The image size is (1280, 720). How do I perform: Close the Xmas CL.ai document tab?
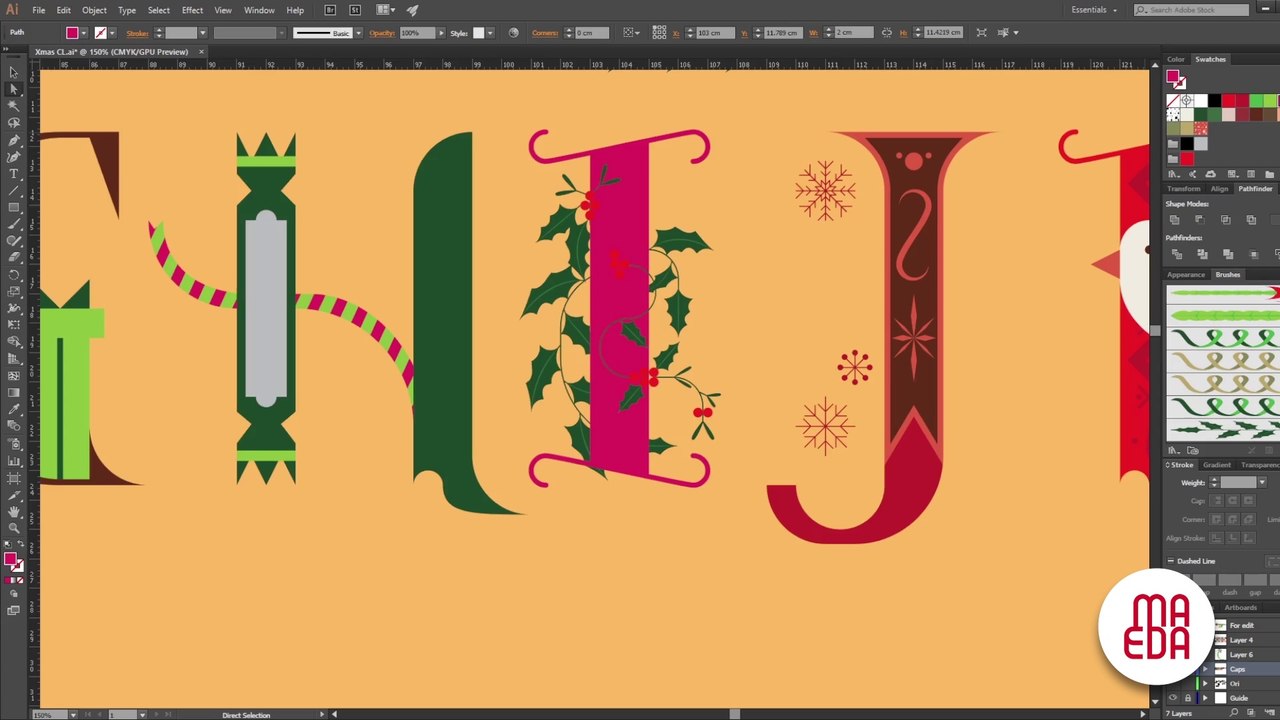200,51
